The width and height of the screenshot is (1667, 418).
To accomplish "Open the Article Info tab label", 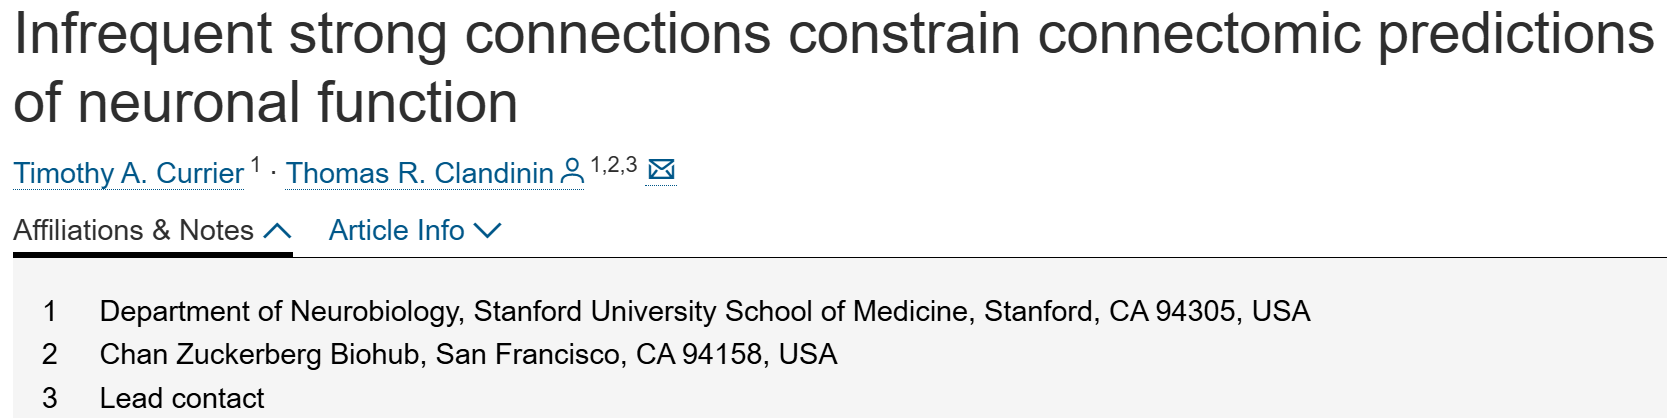I will click(x=396, y=231).
